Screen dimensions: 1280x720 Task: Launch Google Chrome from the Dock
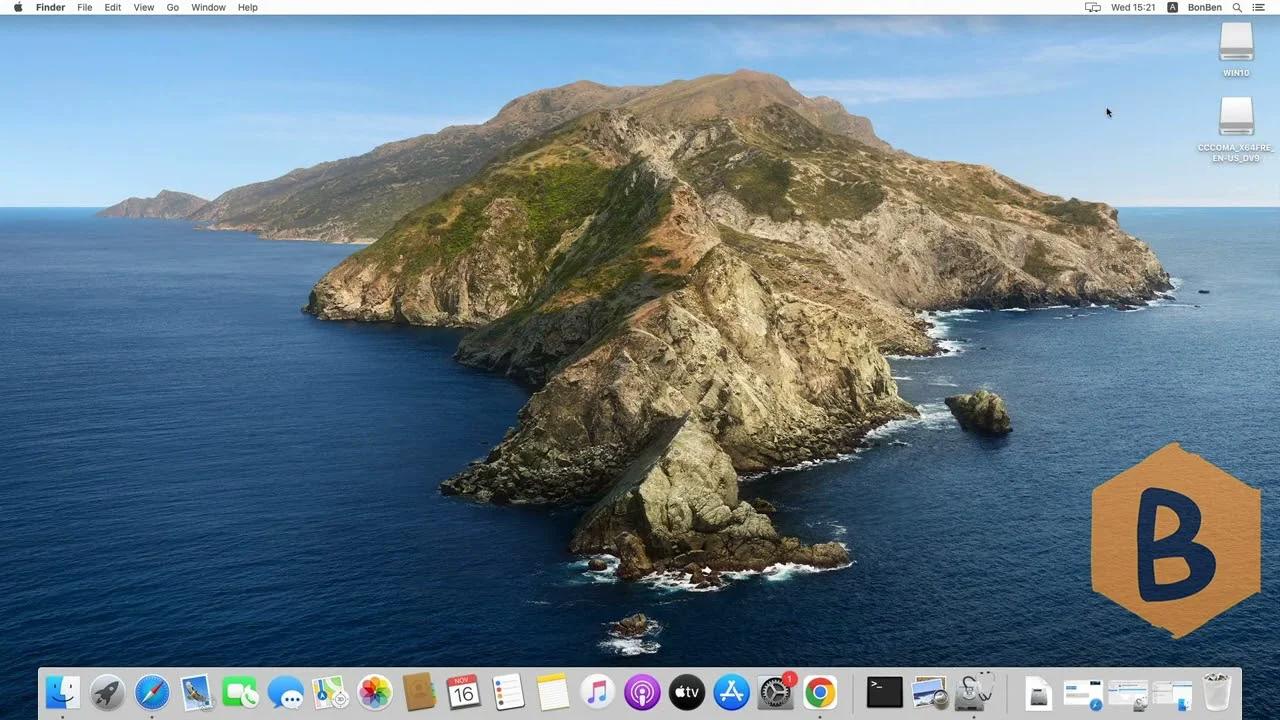pyautogui.click(x=820, y=691)
